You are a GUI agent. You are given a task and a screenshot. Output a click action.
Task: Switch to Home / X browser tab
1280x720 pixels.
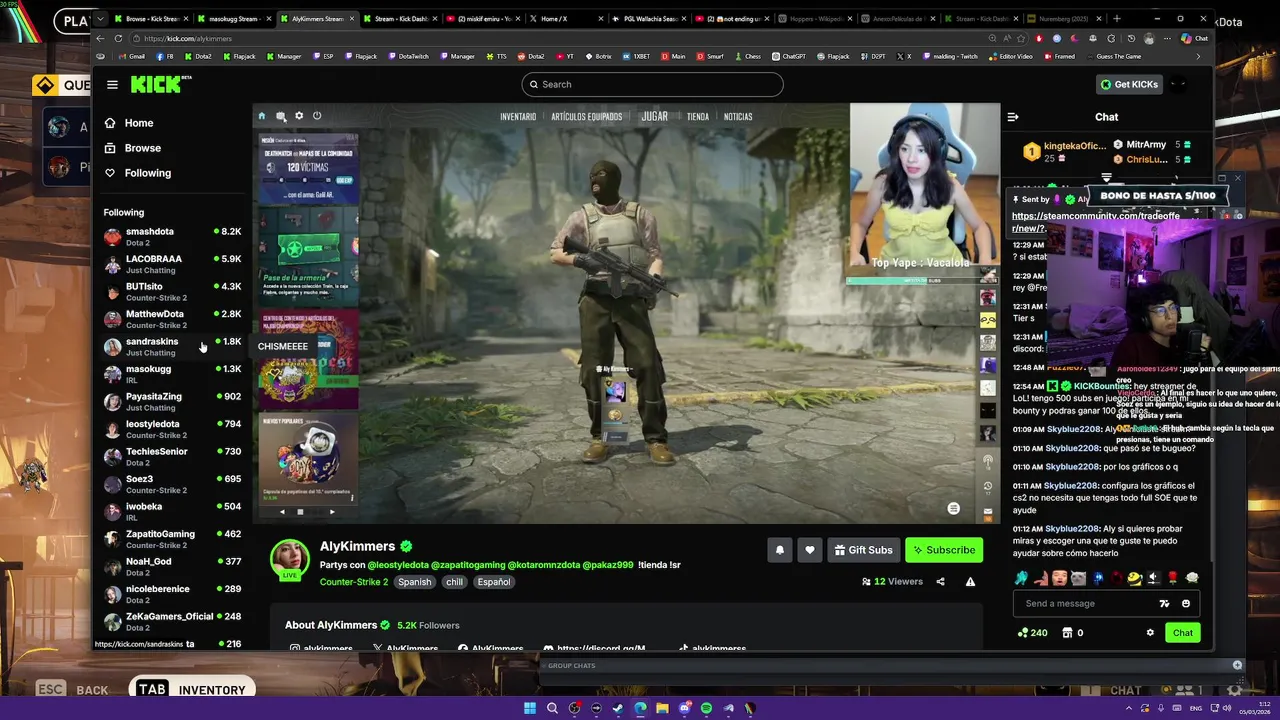coord(565,18)
